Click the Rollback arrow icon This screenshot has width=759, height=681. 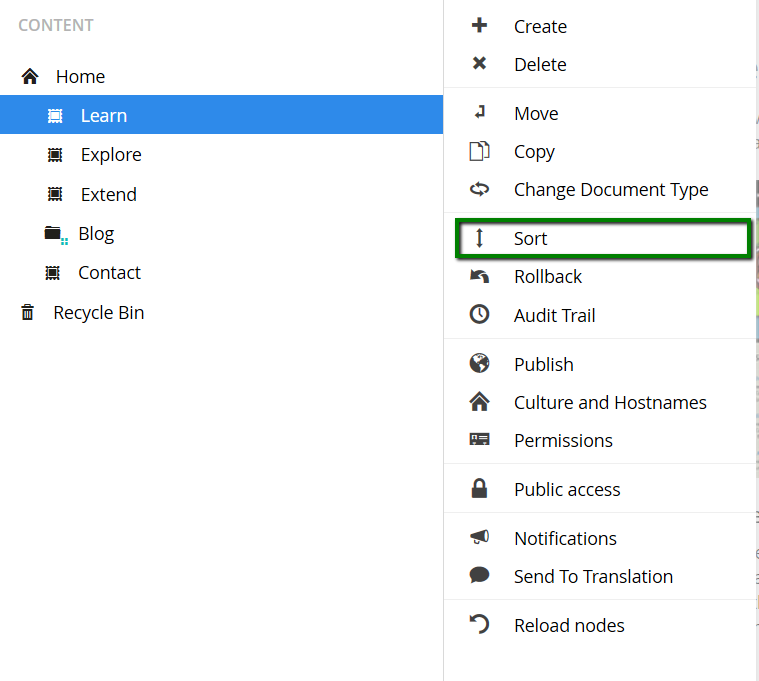tap(479, 277)
